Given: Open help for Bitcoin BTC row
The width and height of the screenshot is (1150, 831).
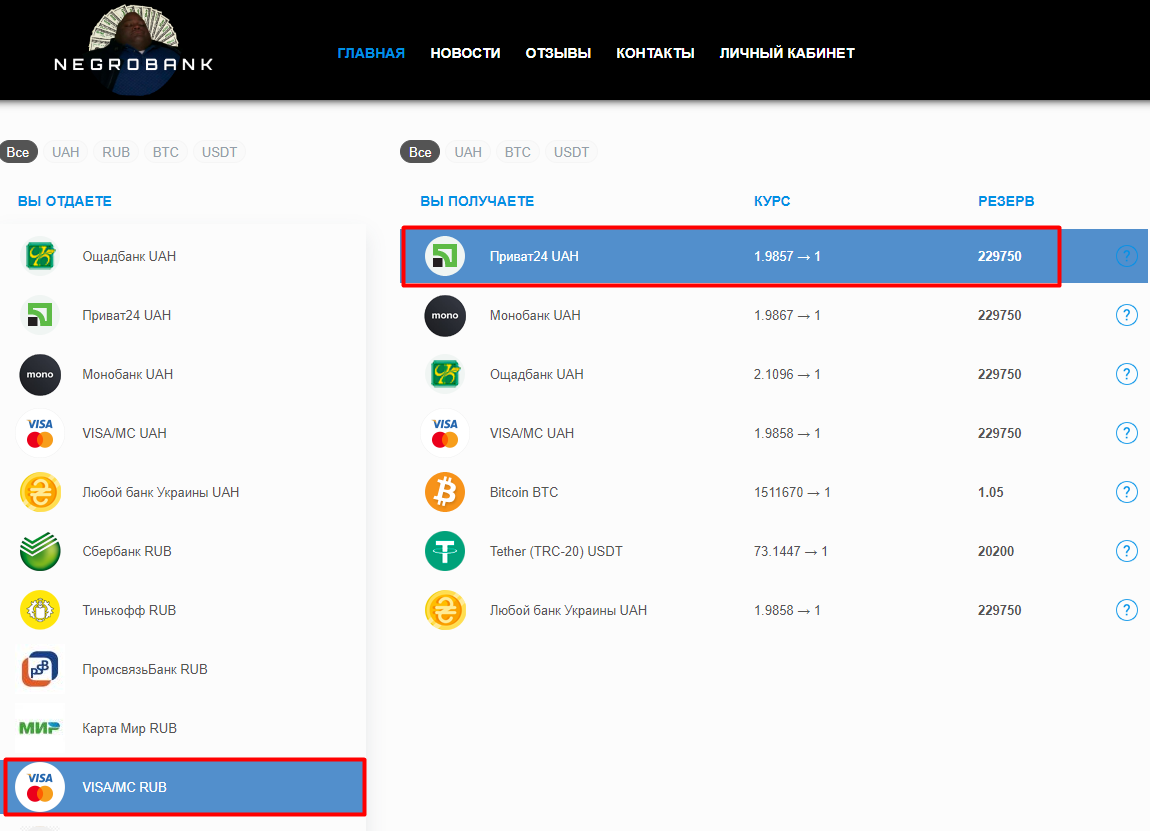Looking at the screenshot, I should point(1127,492).
